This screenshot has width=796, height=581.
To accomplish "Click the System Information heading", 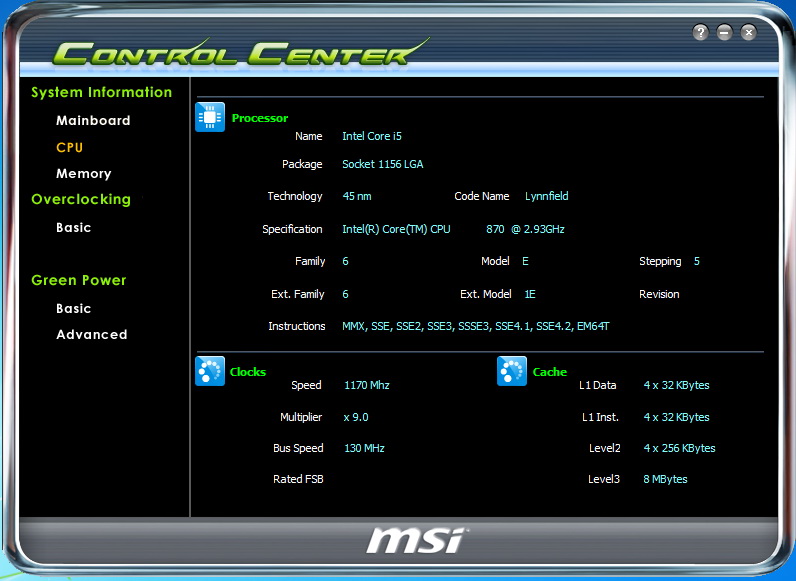I will pos(101,92).
